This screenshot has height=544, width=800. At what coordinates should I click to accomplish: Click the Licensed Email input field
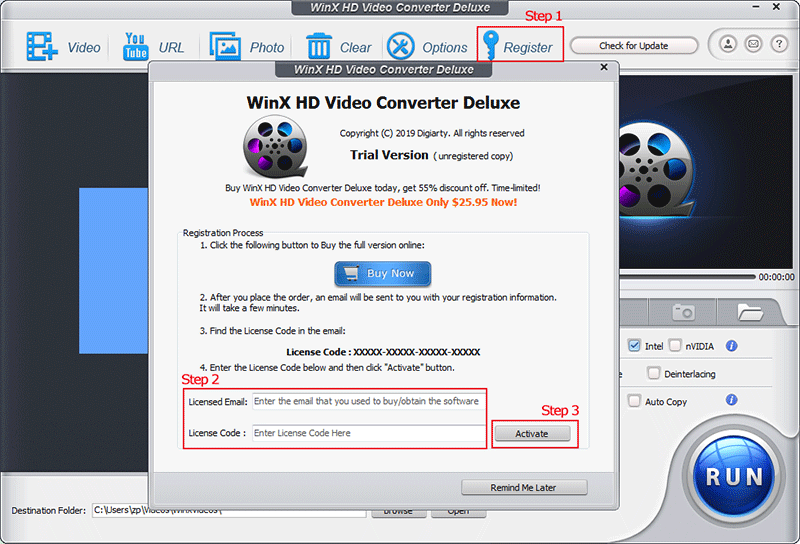pos(368,402)
